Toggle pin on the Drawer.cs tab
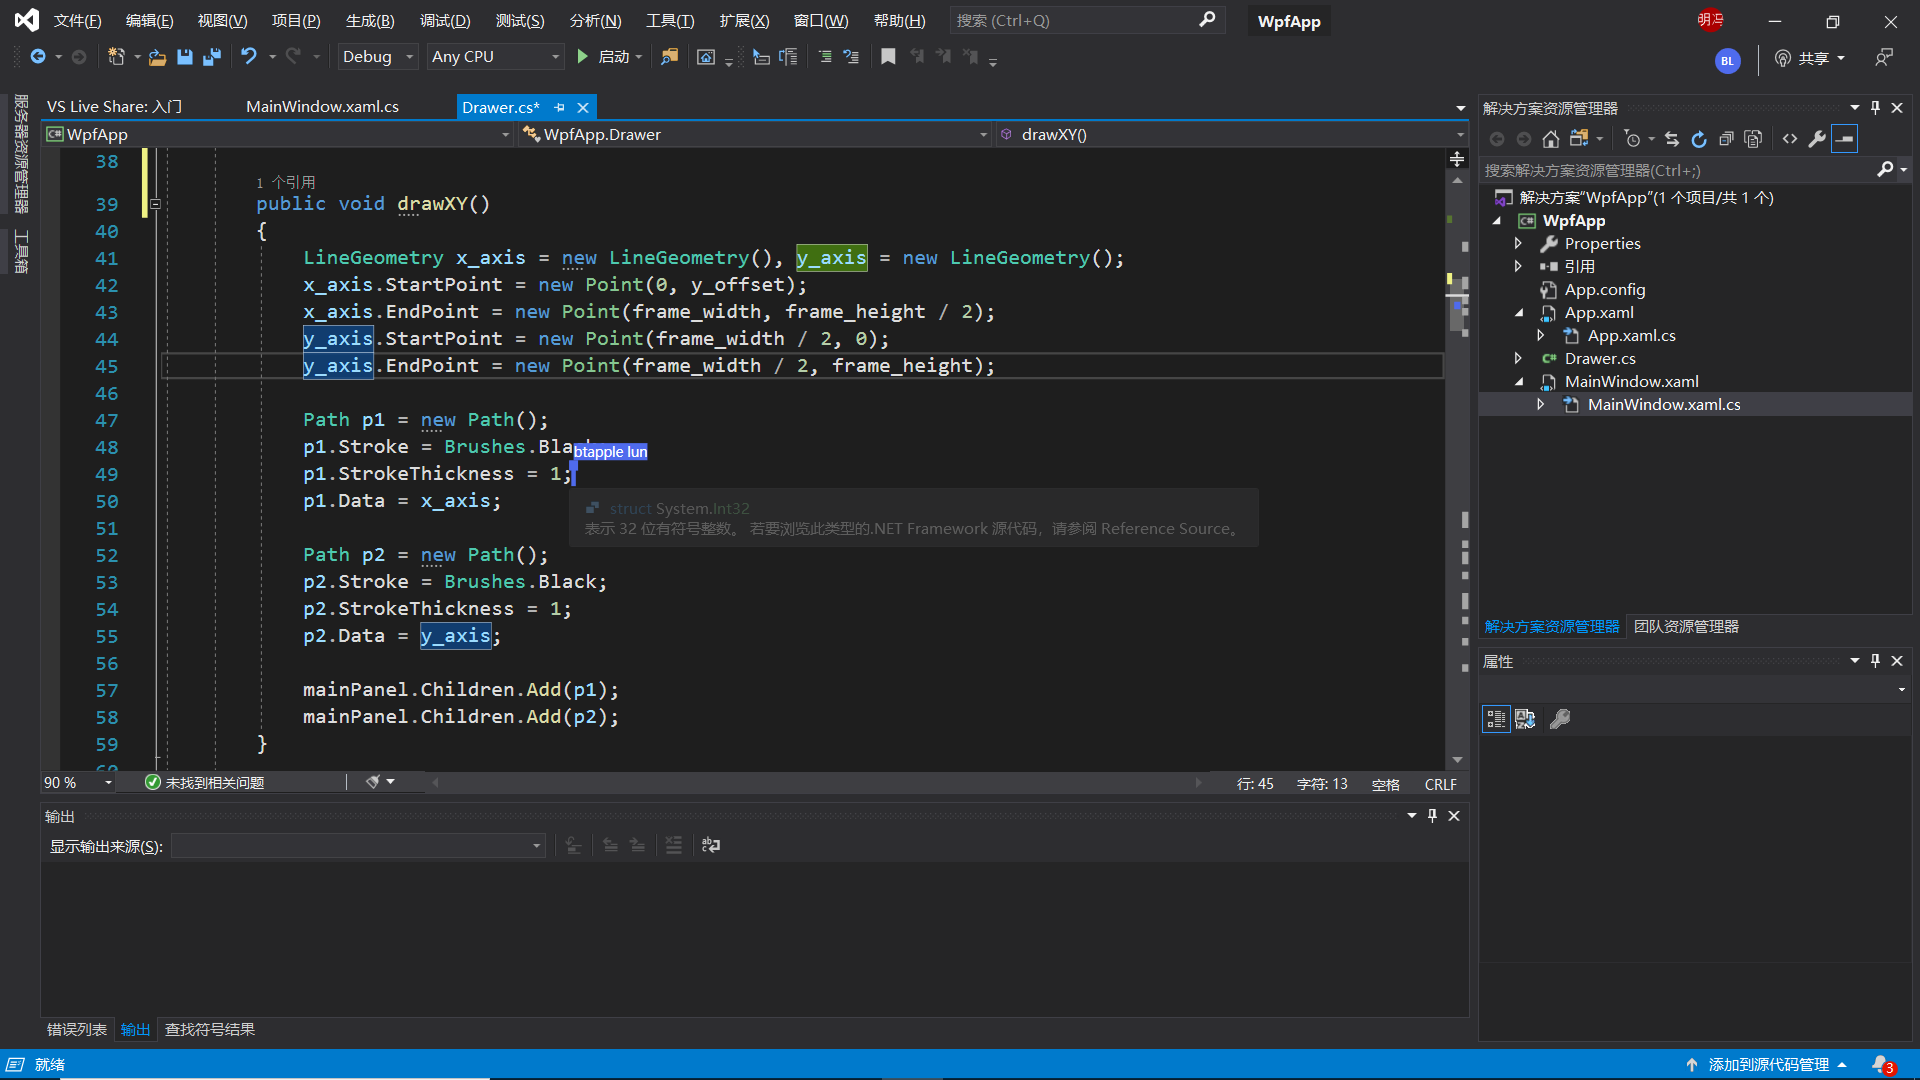 pyautogui.click(x=559, y=107)
